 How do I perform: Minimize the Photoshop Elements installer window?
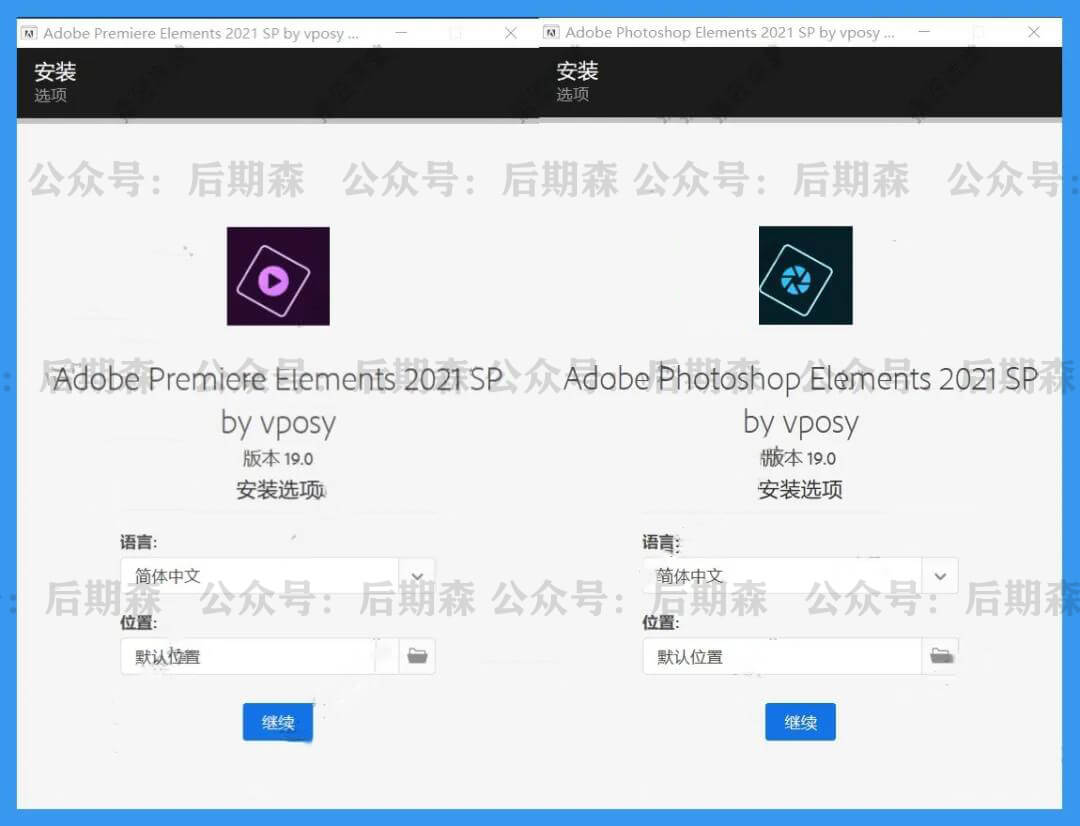click(x=924, y=32)
